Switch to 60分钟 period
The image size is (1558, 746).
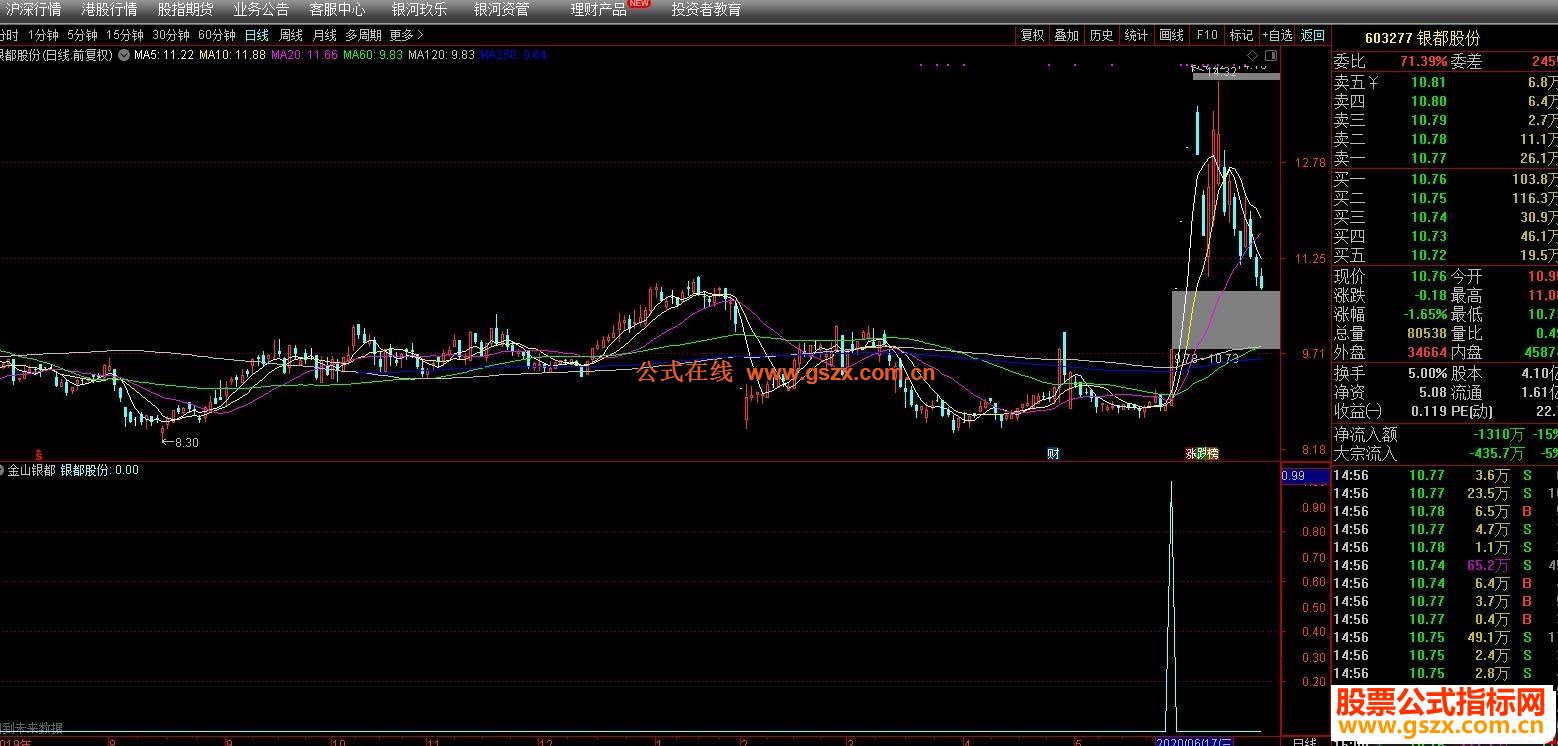[217, 35]
